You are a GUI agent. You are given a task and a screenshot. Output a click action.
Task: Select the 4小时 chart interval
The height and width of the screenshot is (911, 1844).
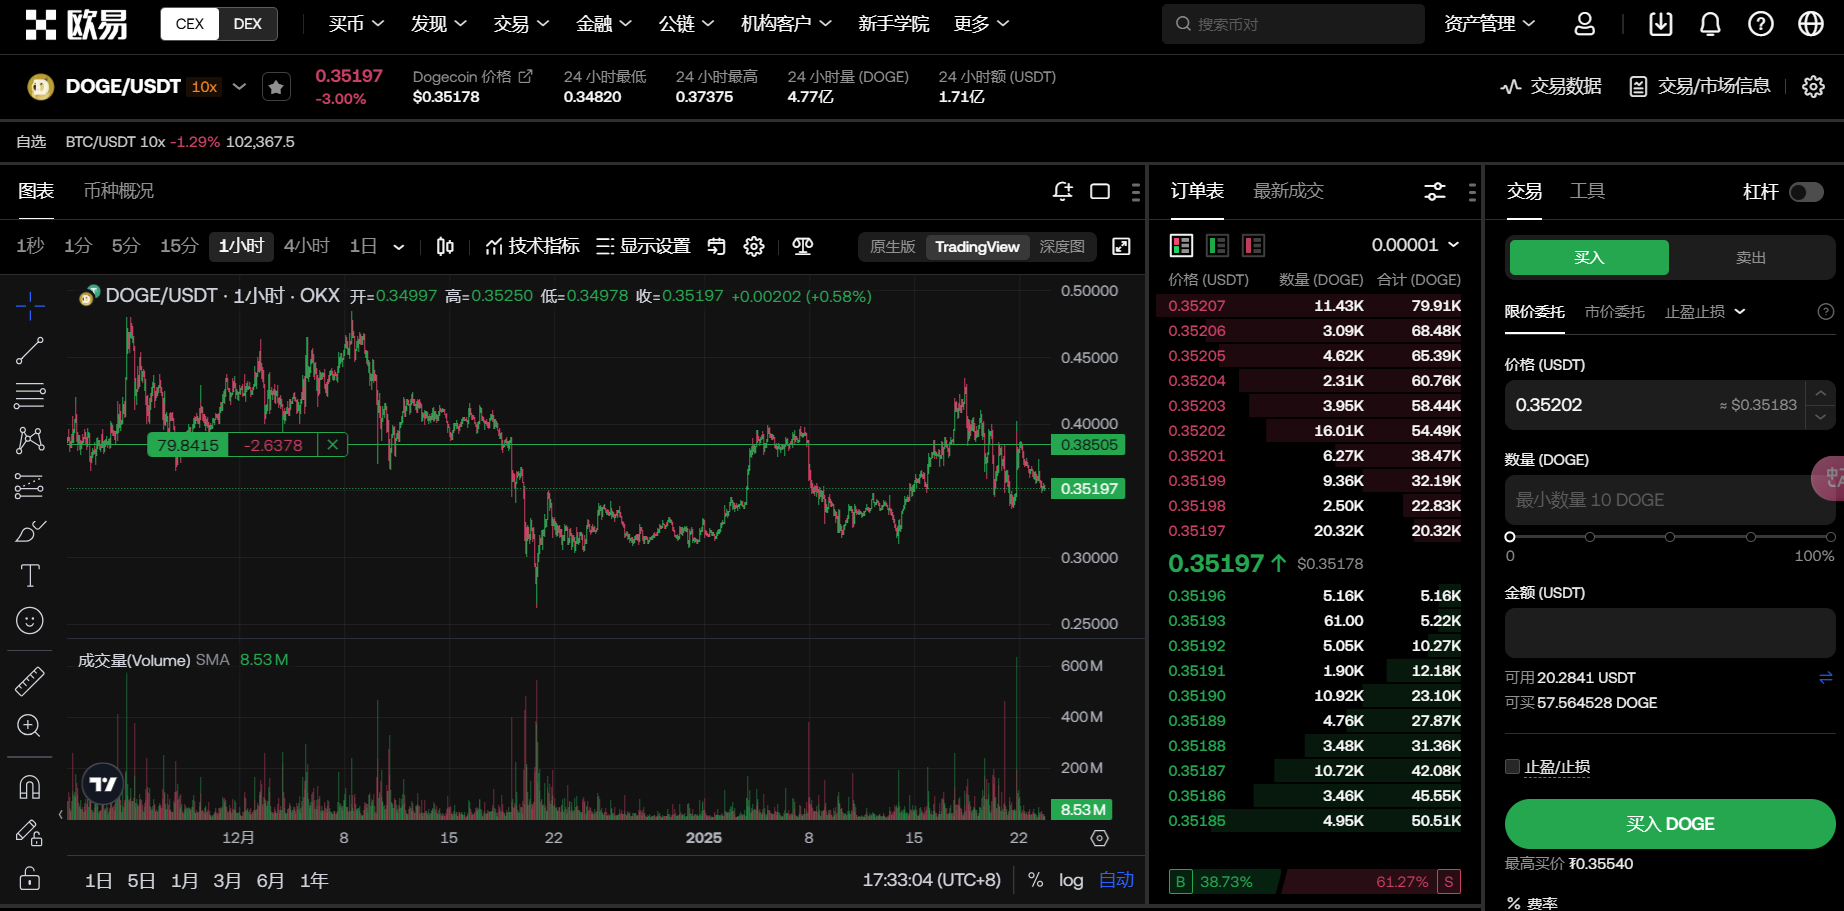pyautogui.click(x=306, y=246)
